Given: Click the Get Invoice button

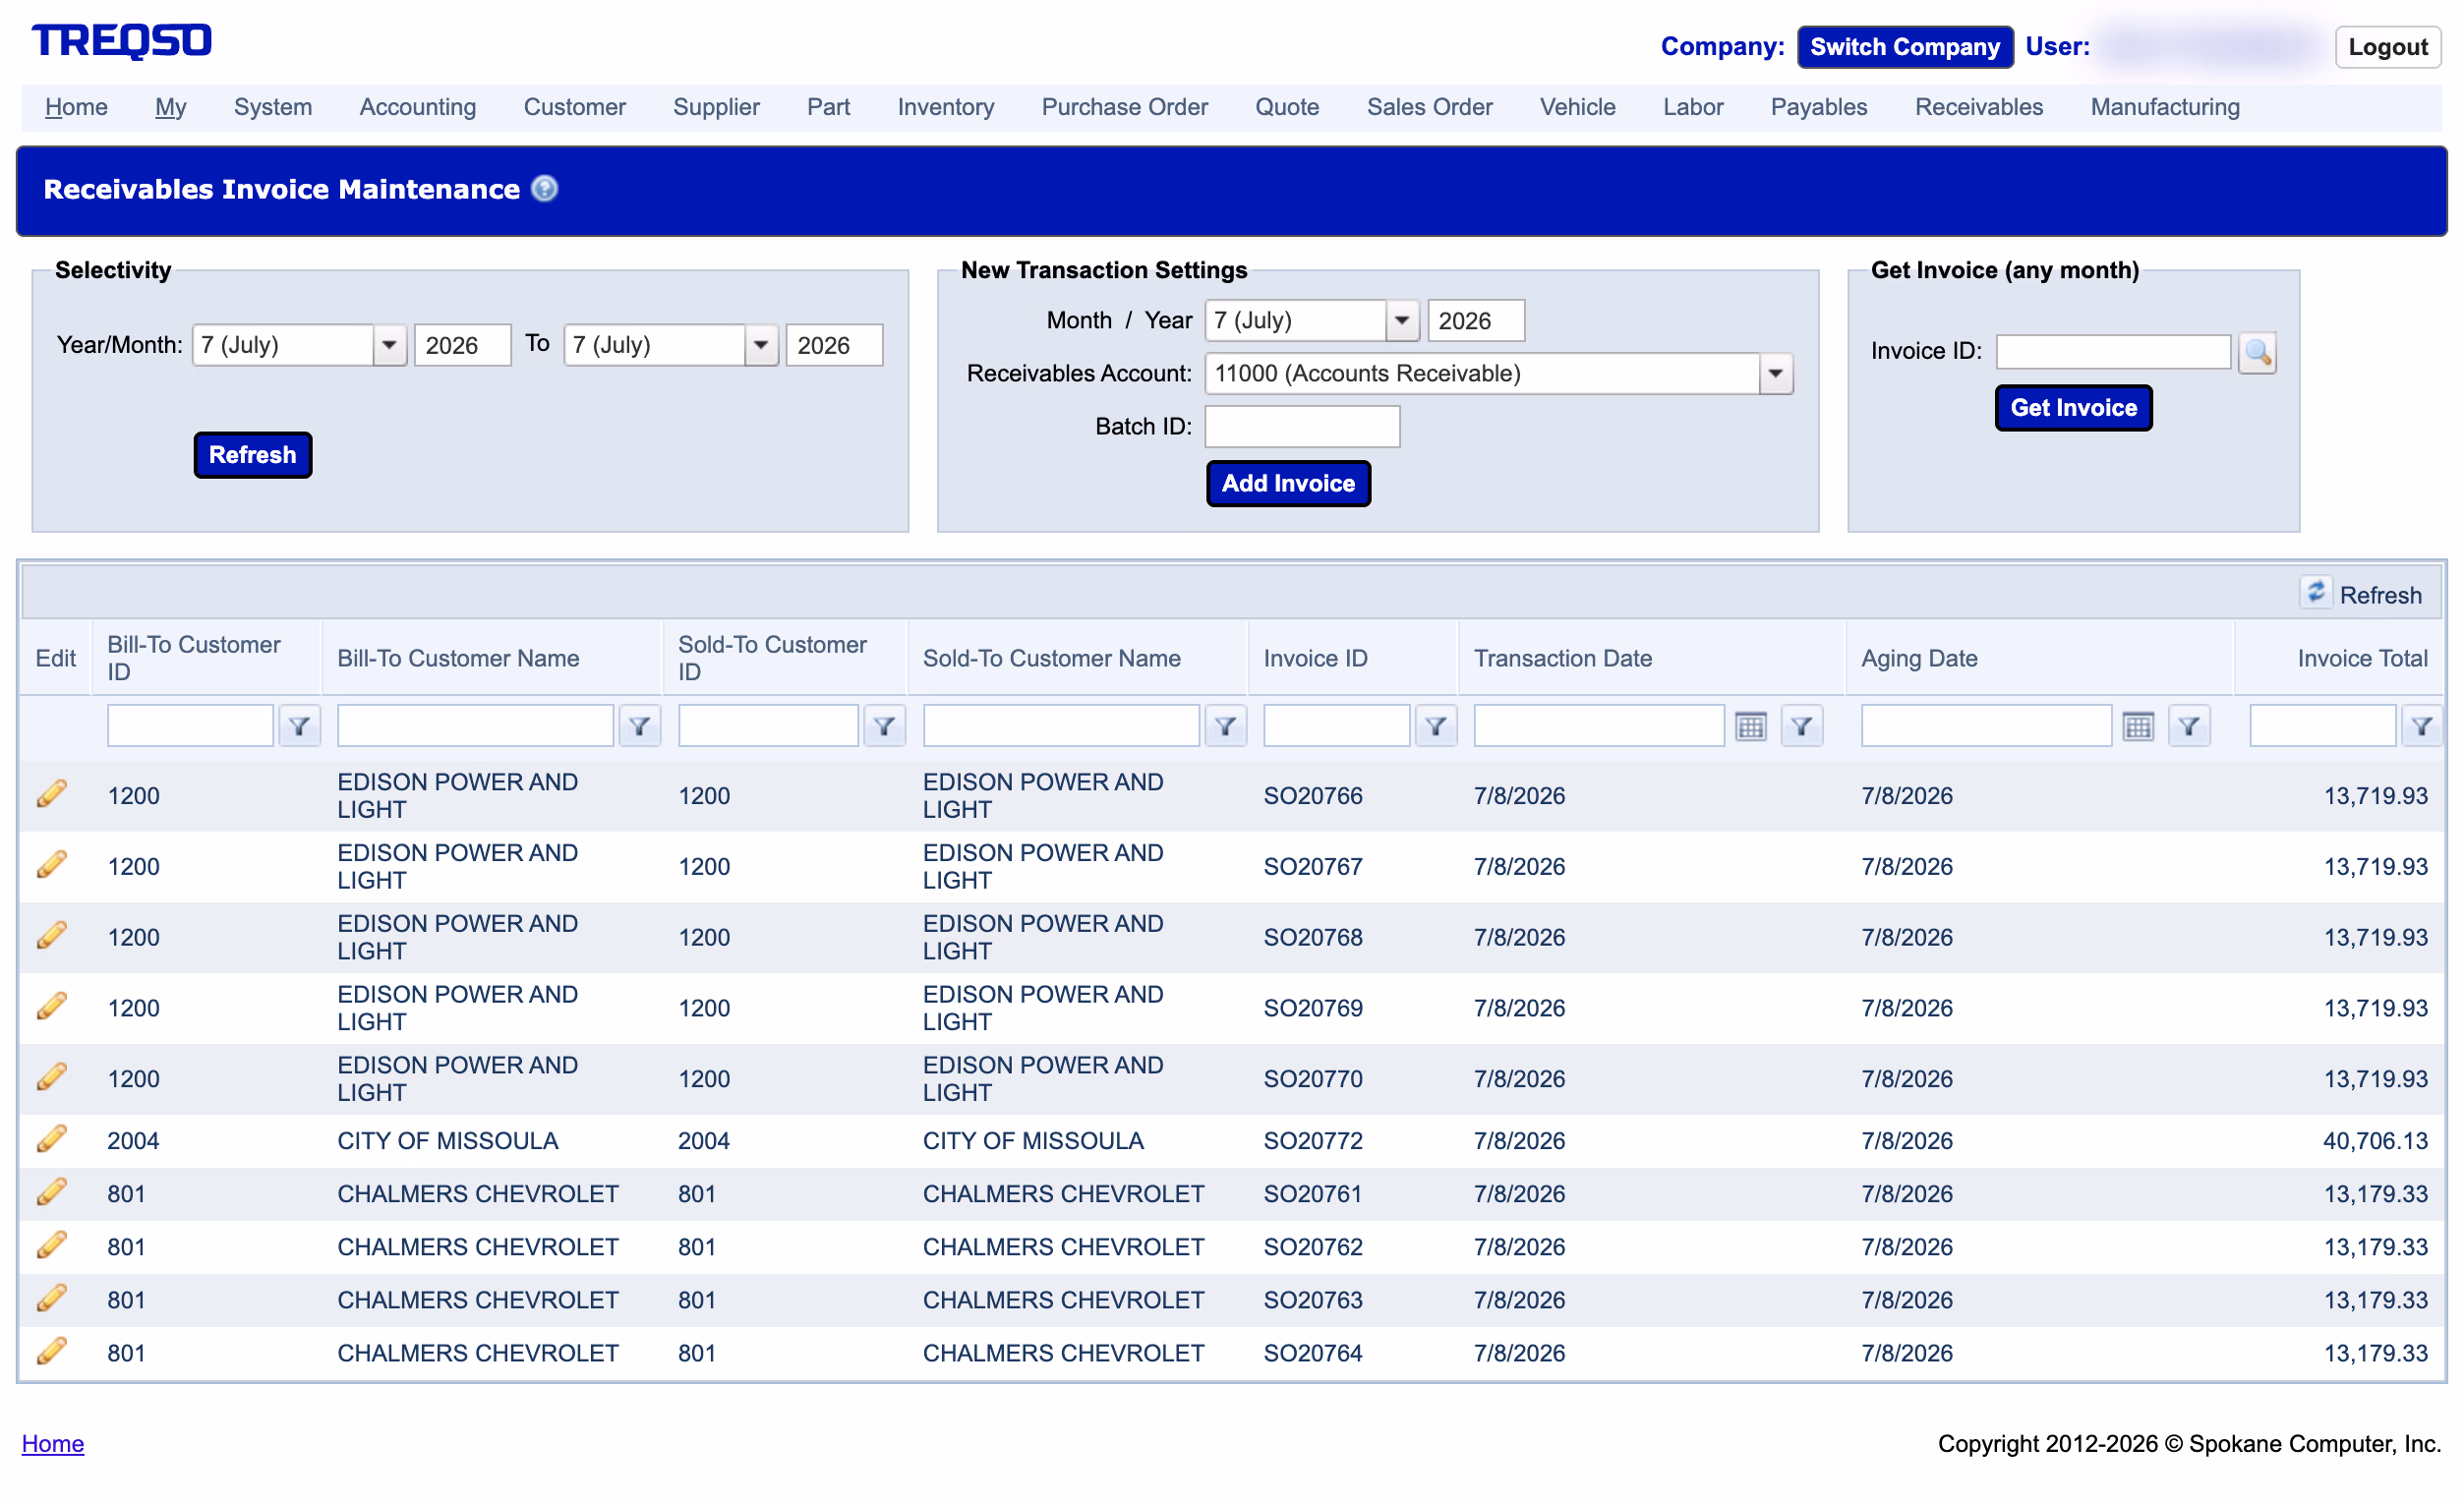Looking at the screenshot, I should pos(2073,408).
